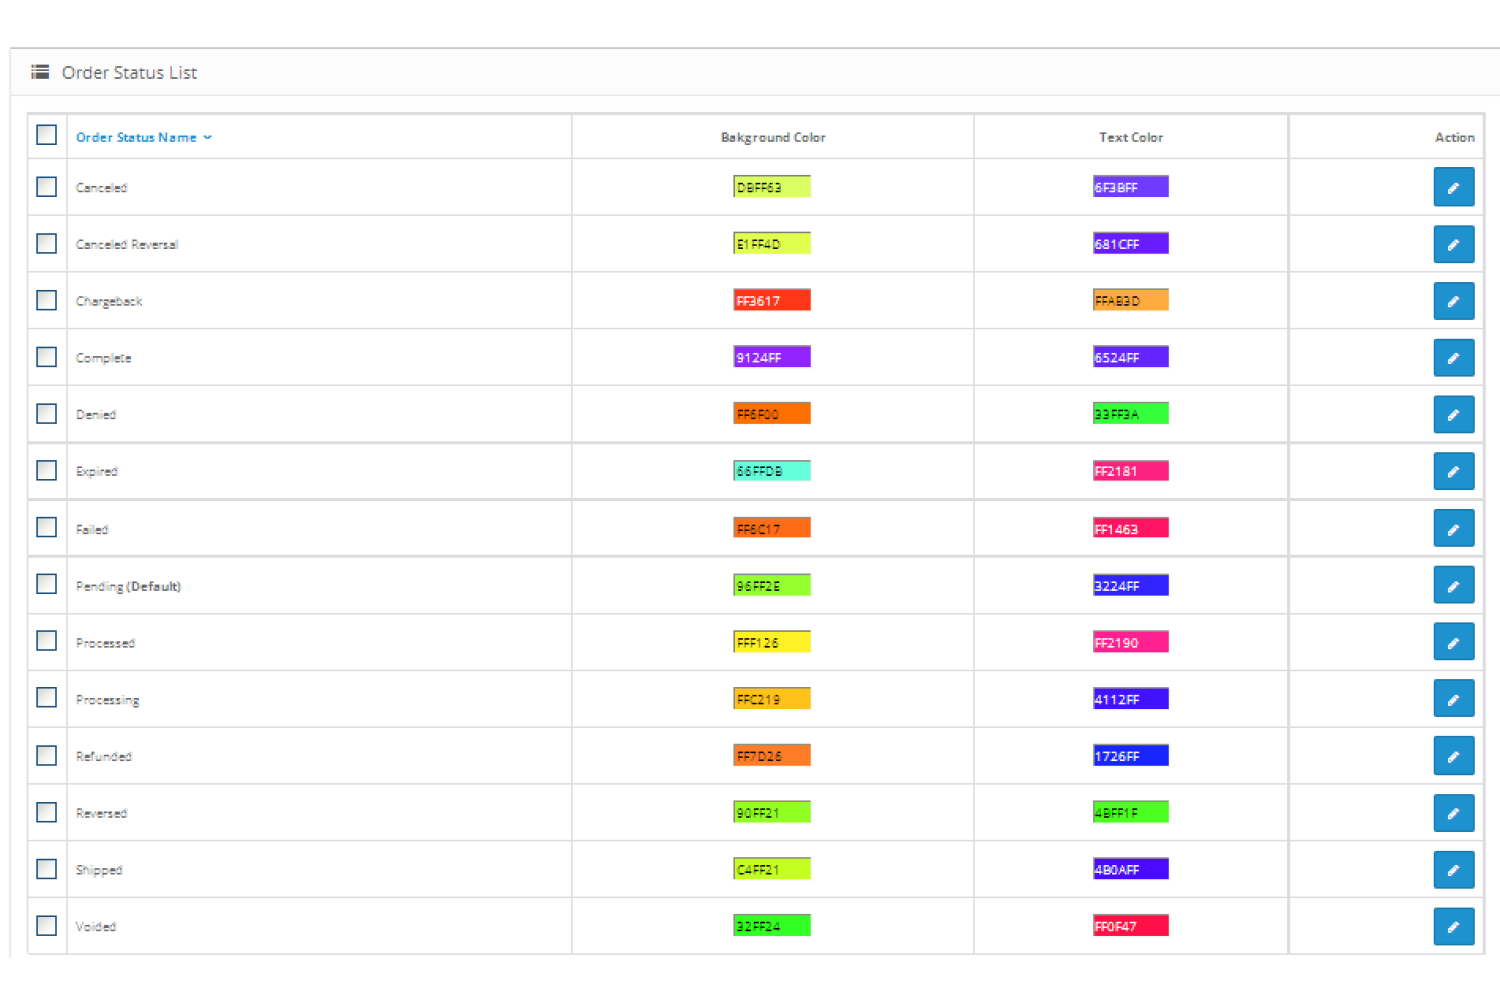This screenshot has height=1000, width=1500.
Task: Open the text color field for Reversed
Action: (x=1130, y=812)
